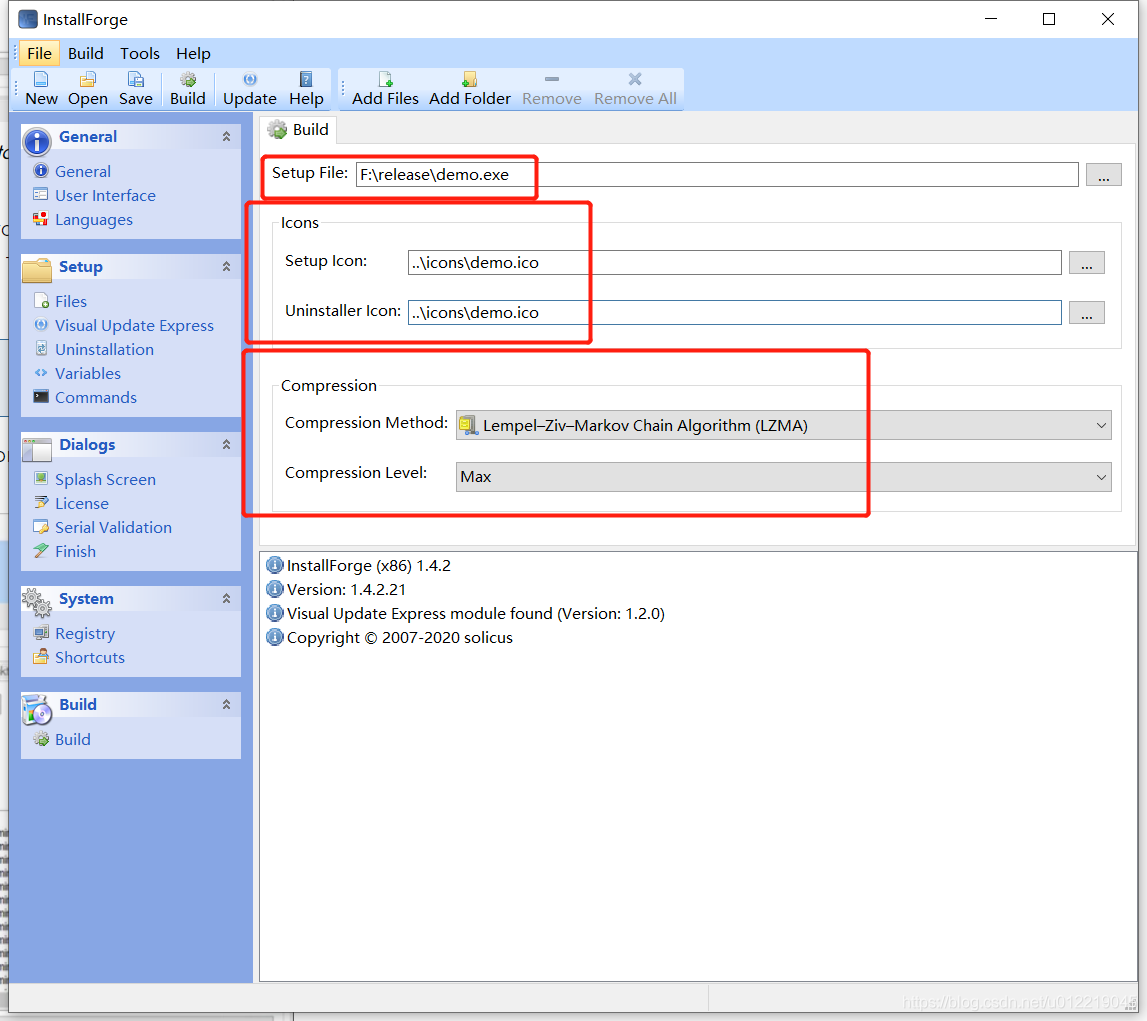The image size is (1147, 1021).
Task: Click the Add Files toolbar icon
Action: point(386,79)
